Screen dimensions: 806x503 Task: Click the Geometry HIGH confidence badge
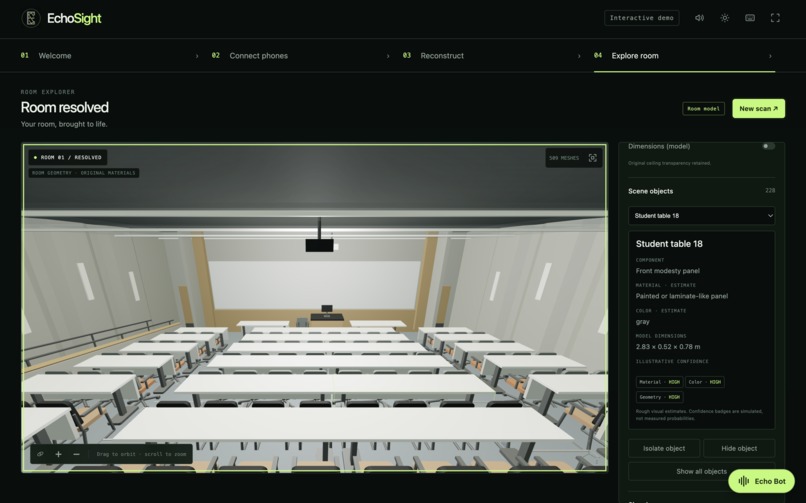660,397
